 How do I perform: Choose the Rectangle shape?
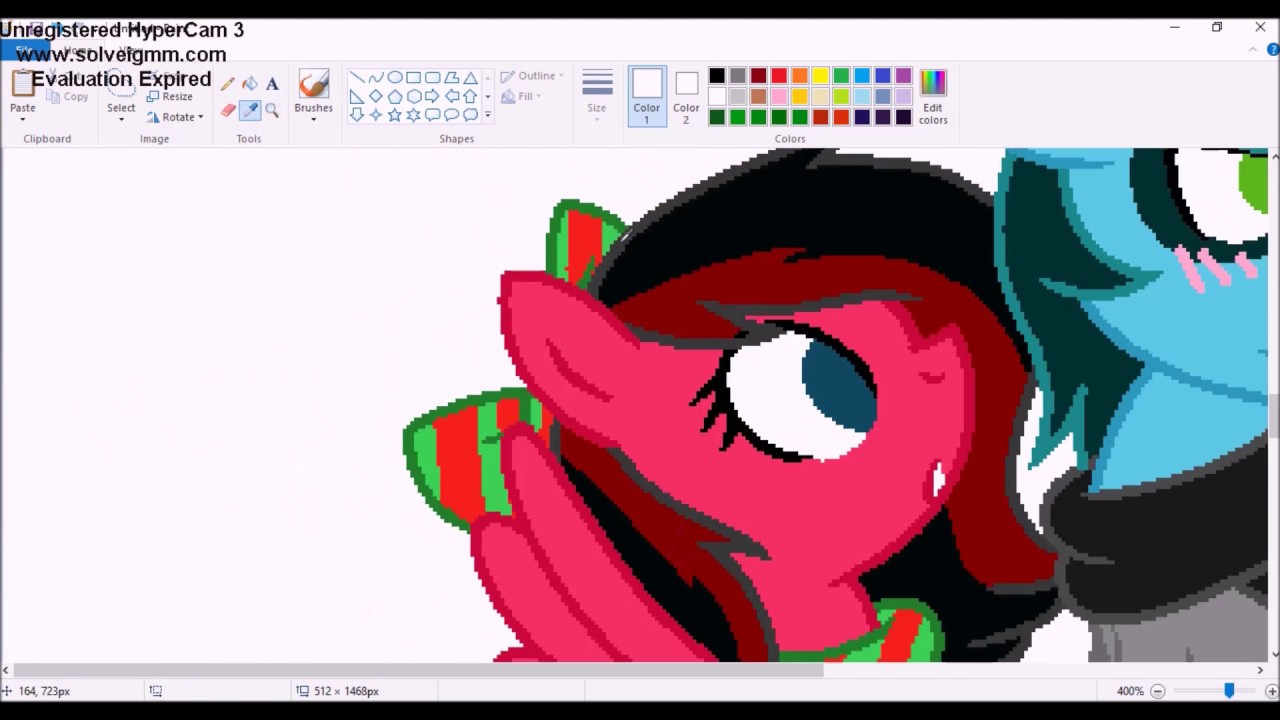click(x=414, y=78)
